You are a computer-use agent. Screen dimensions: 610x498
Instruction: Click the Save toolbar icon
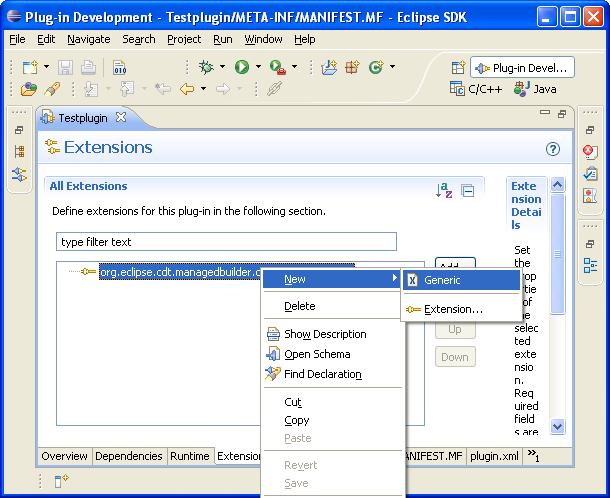65,67
